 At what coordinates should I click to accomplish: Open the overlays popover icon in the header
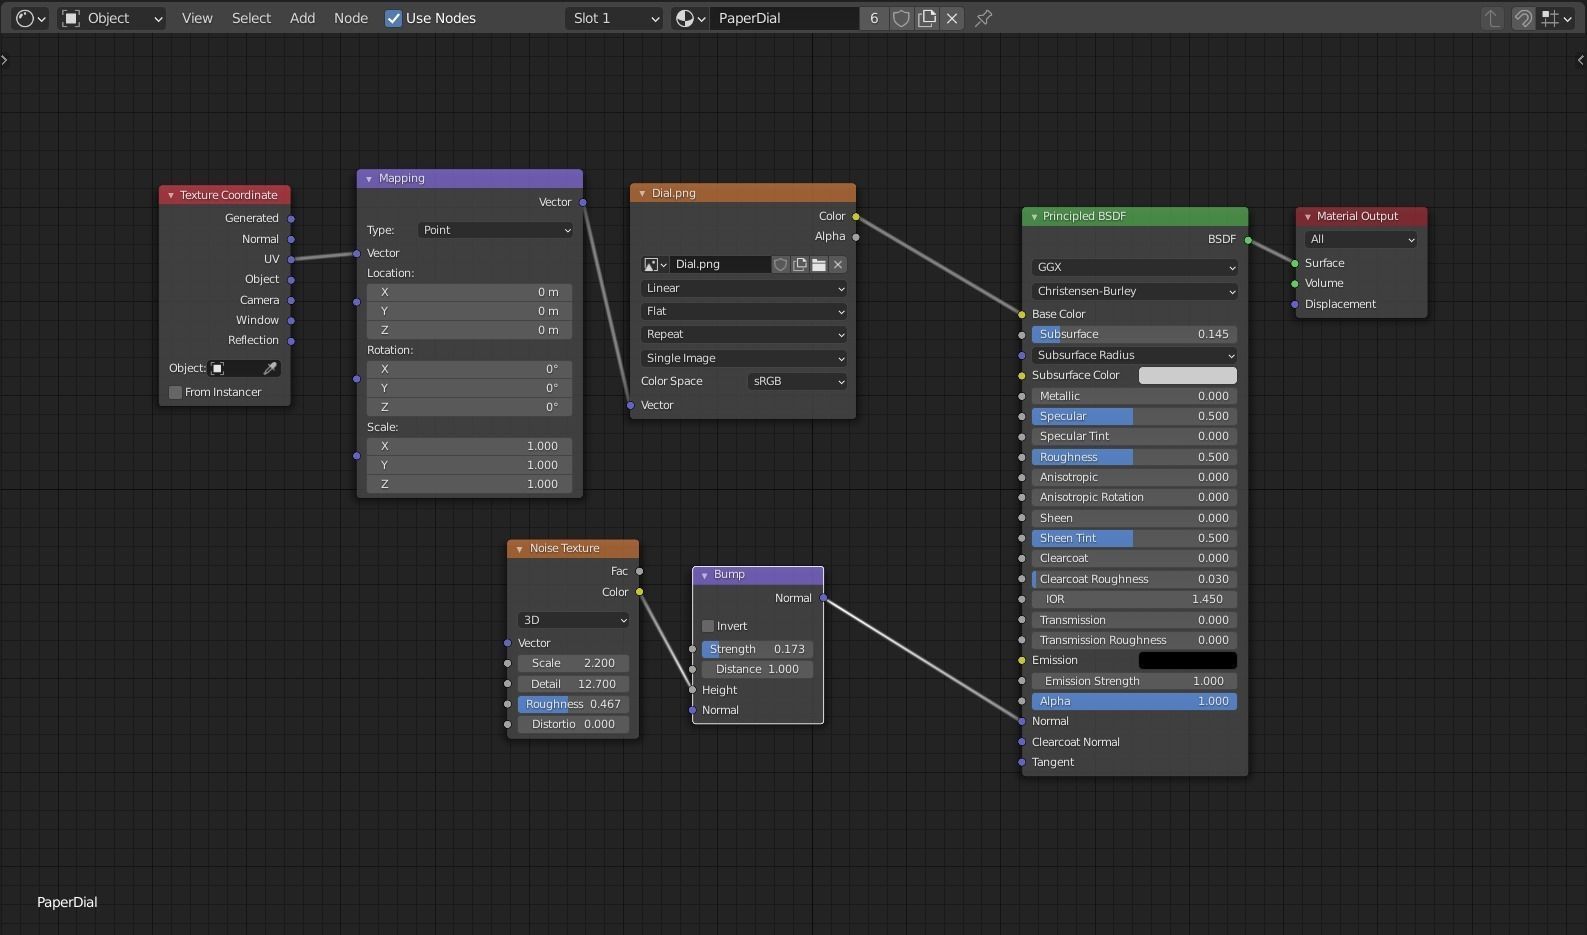(1555, 18)
